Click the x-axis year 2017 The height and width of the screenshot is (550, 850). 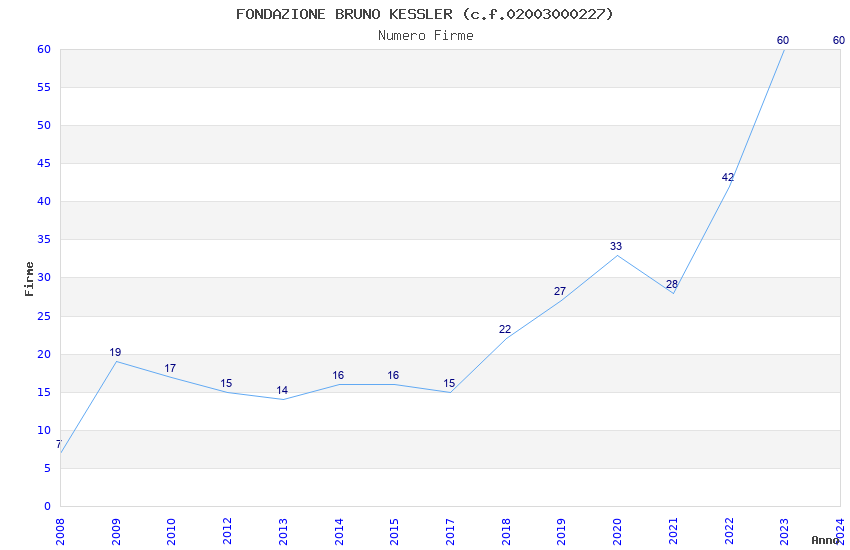pyautogui.click(x=450, y=531)
